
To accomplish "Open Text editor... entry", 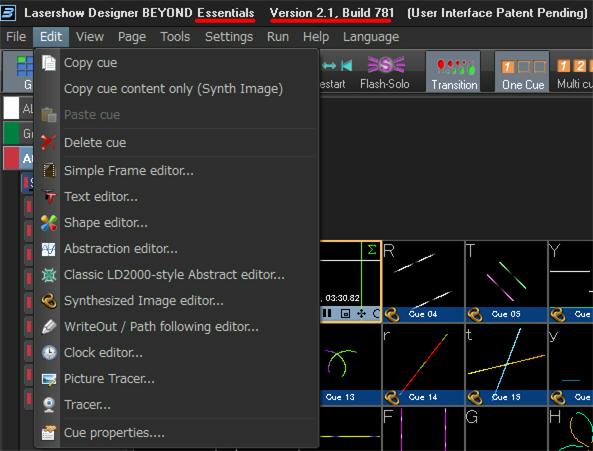I will [101, 197].
